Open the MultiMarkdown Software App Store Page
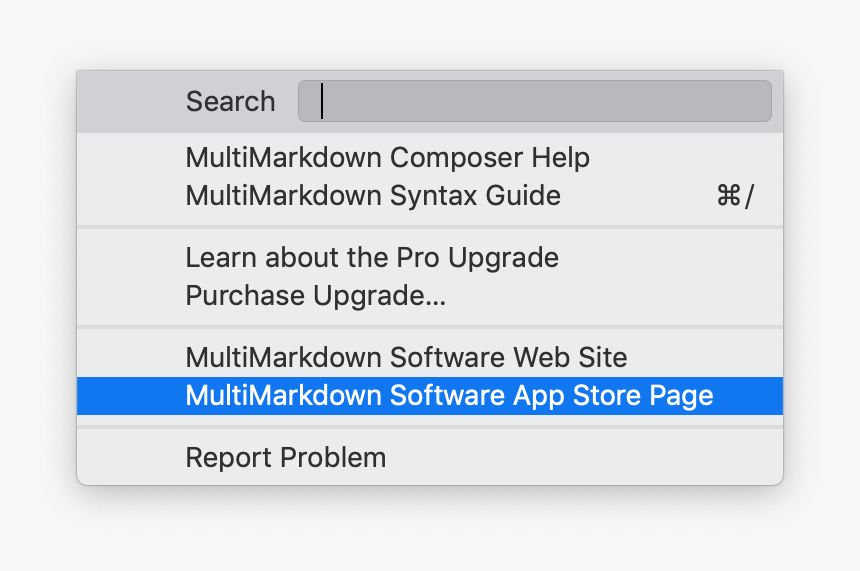860x571 pixels. coord(449,396)
